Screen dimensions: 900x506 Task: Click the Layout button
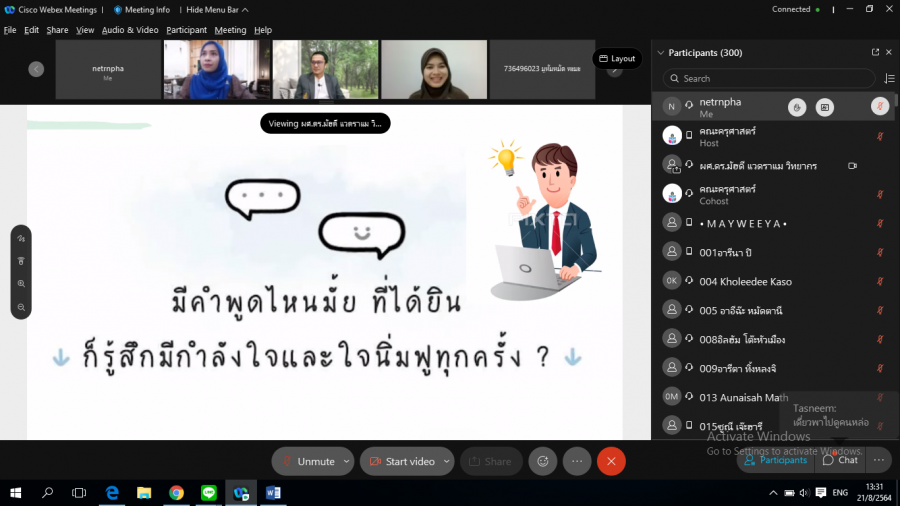[x=617, y=58]
